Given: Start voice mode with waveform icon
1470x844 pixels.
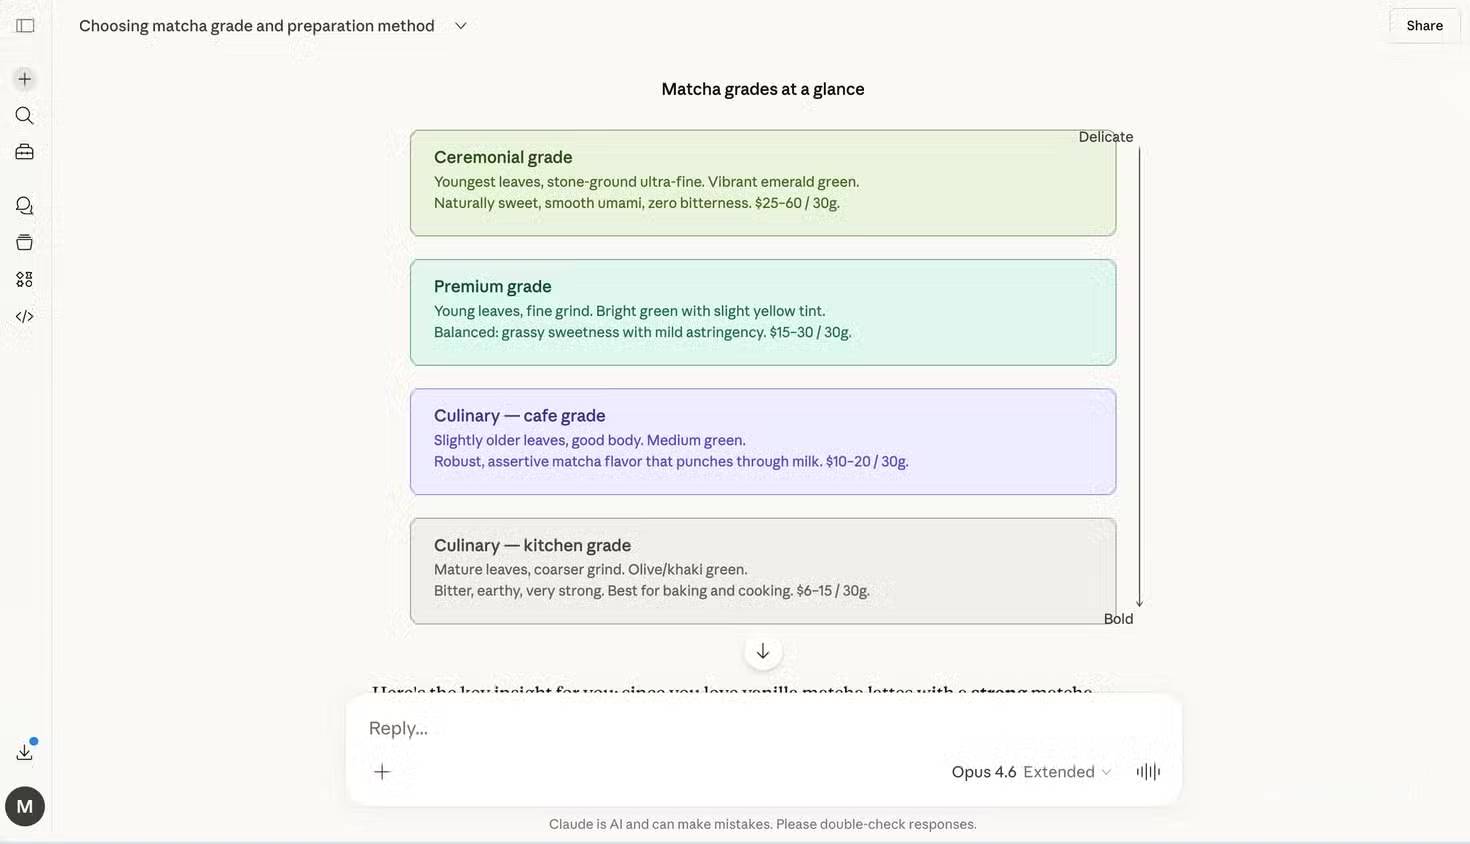Looking at the screenshot, I should [x=1148, y=772].
